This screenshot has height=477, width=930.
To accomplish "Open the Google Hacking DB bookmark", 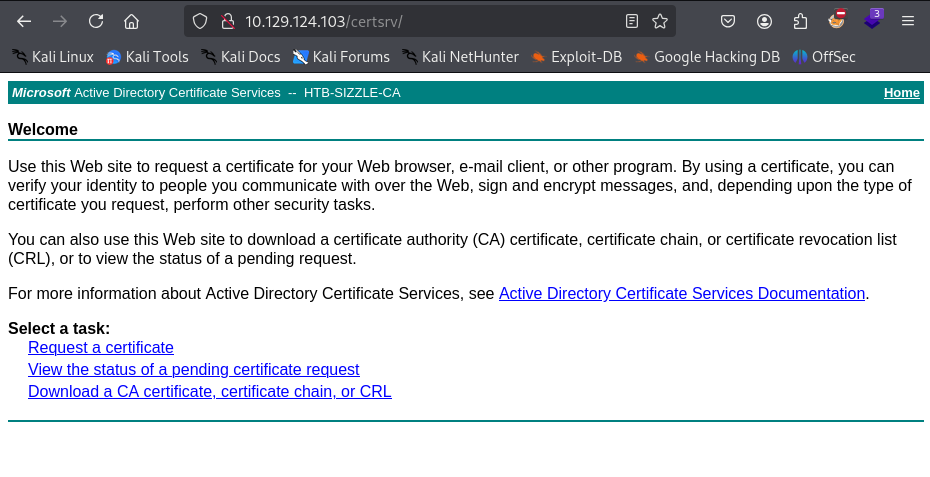I will click(x=706, y=57).
